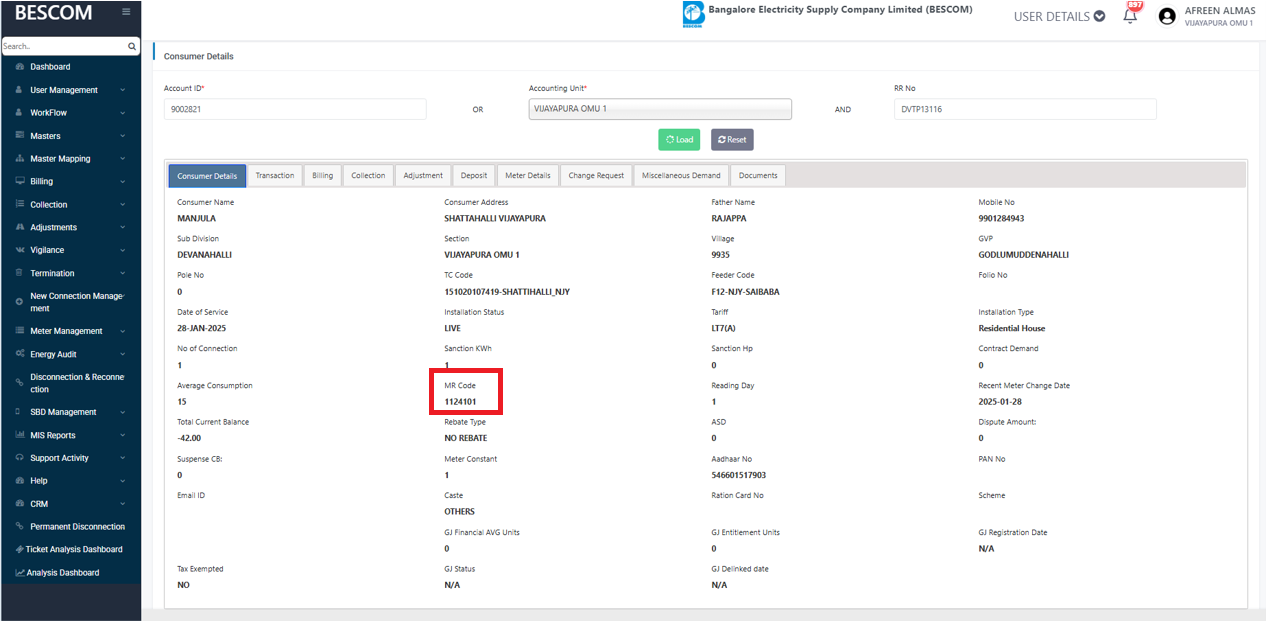The width and height of the screenshot is (1266, 621).
Task: Switch to the Adjustment tab
Action: coord(423,176)
